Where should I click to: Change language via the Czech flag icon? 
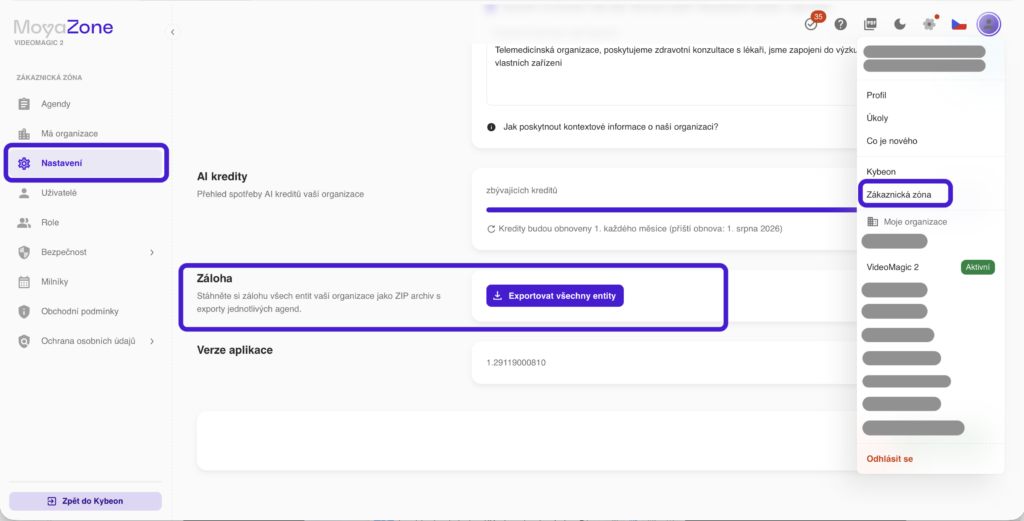point(959,24)
